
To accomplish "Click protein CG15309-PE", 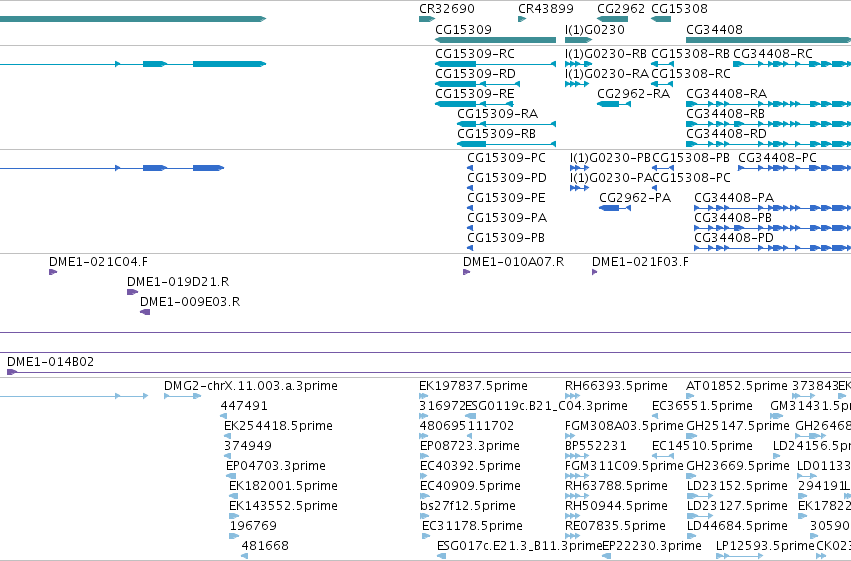I will (x=470, y=208).
